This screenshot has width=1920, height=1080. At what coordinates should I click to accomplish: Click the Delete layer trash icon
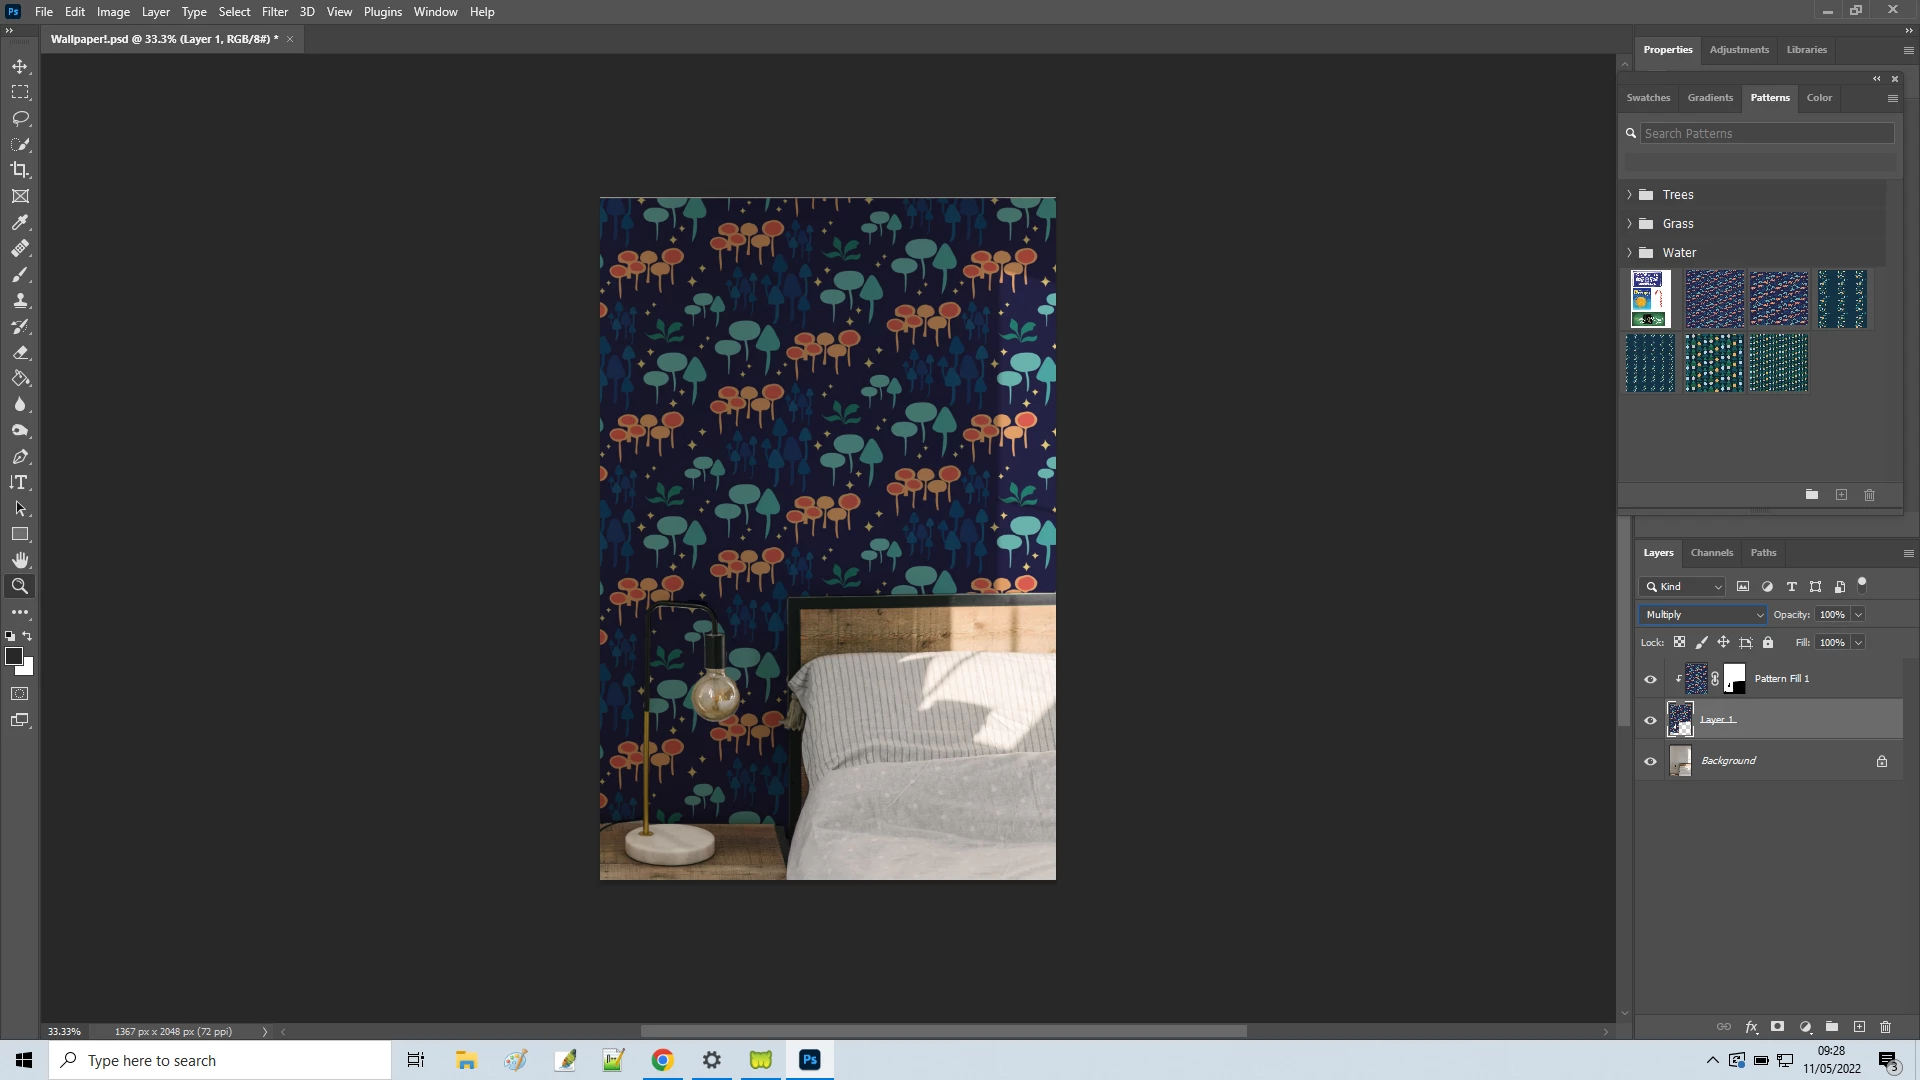[1885, 1027]
